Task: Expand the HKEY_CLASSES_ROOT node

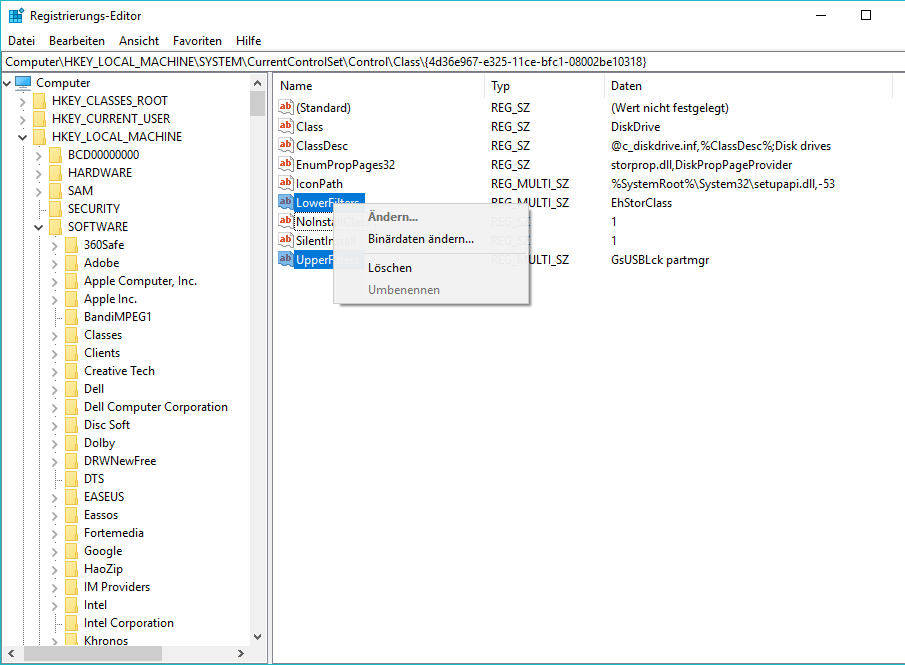Action: click(22, 101)
